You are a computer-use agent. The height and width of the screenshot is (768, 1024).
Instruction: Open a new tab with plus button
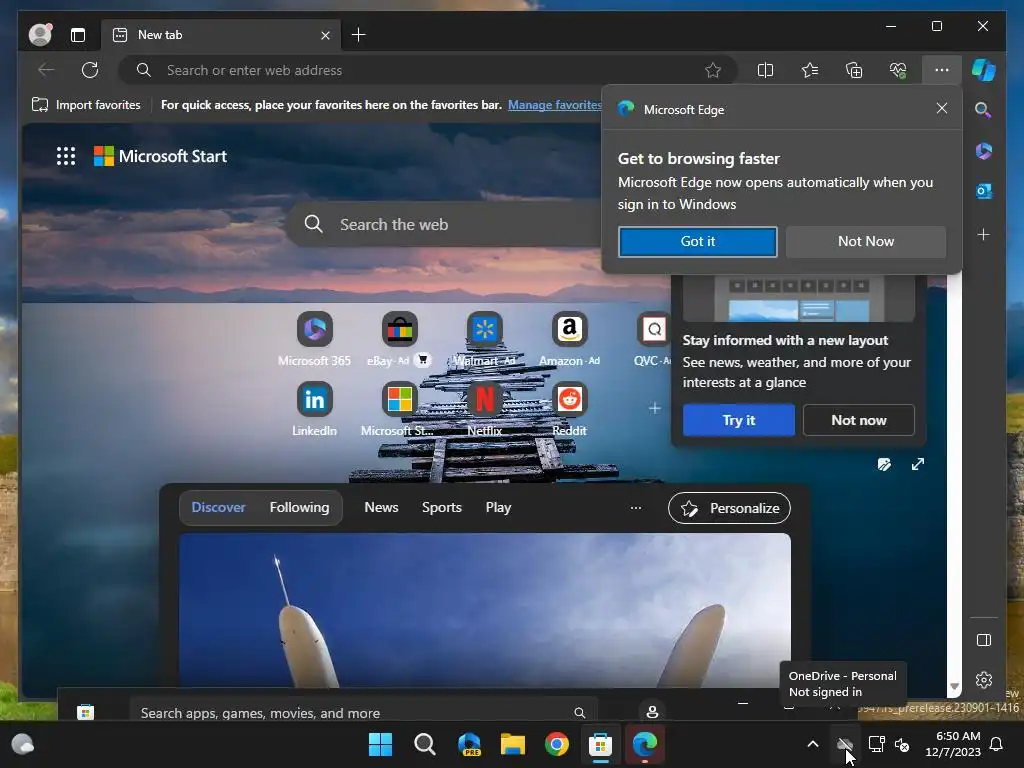pos(359,35)
